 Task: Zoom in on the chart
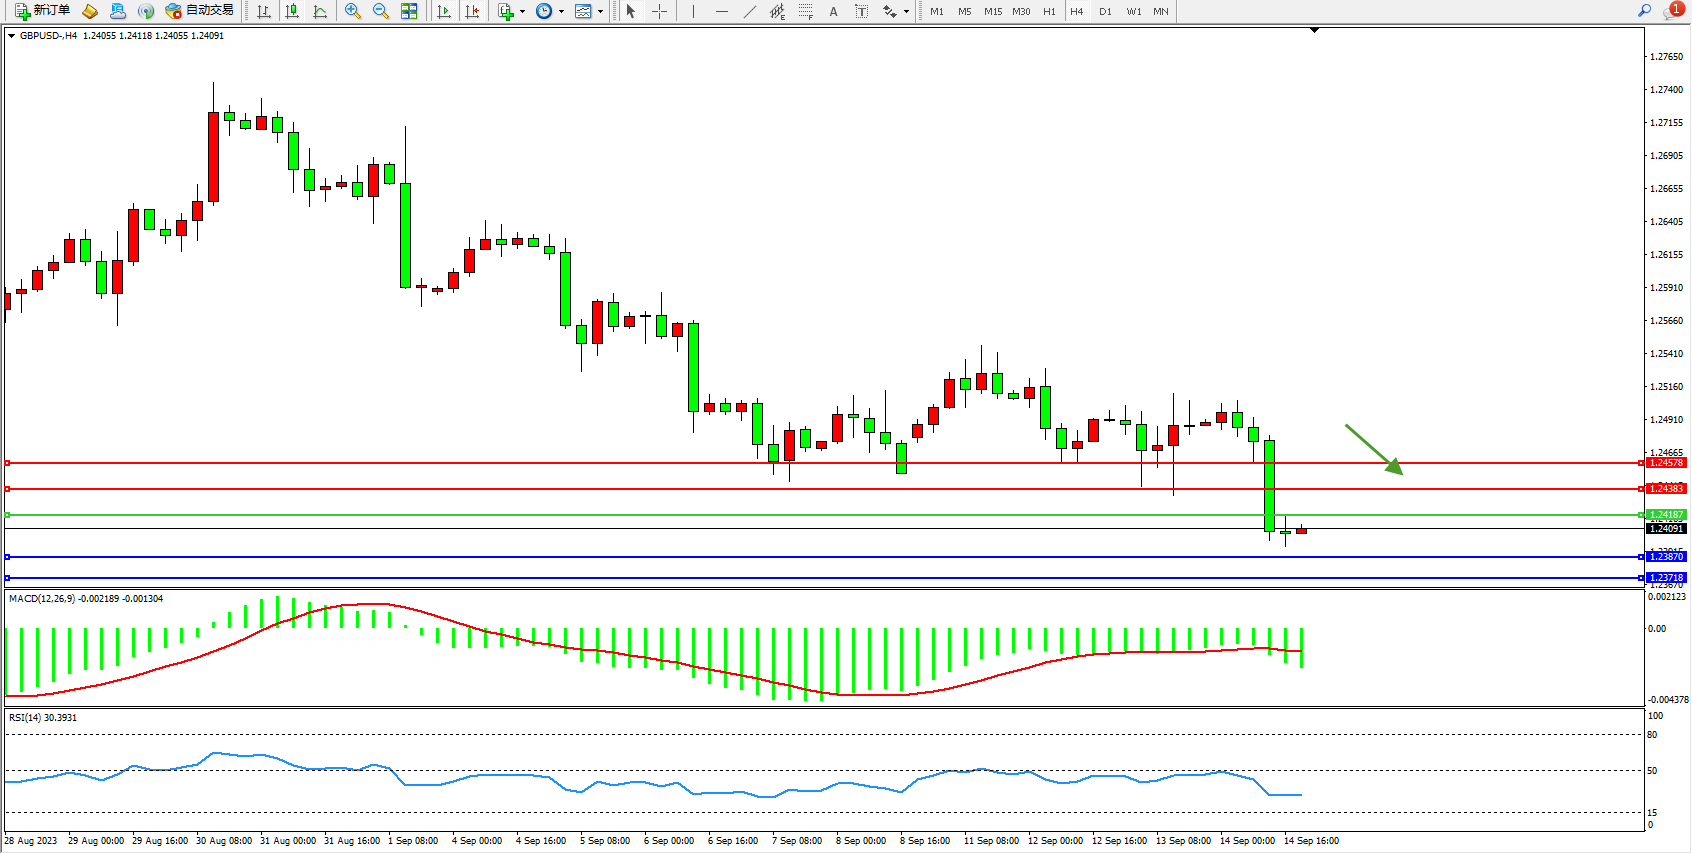point(353,11)
